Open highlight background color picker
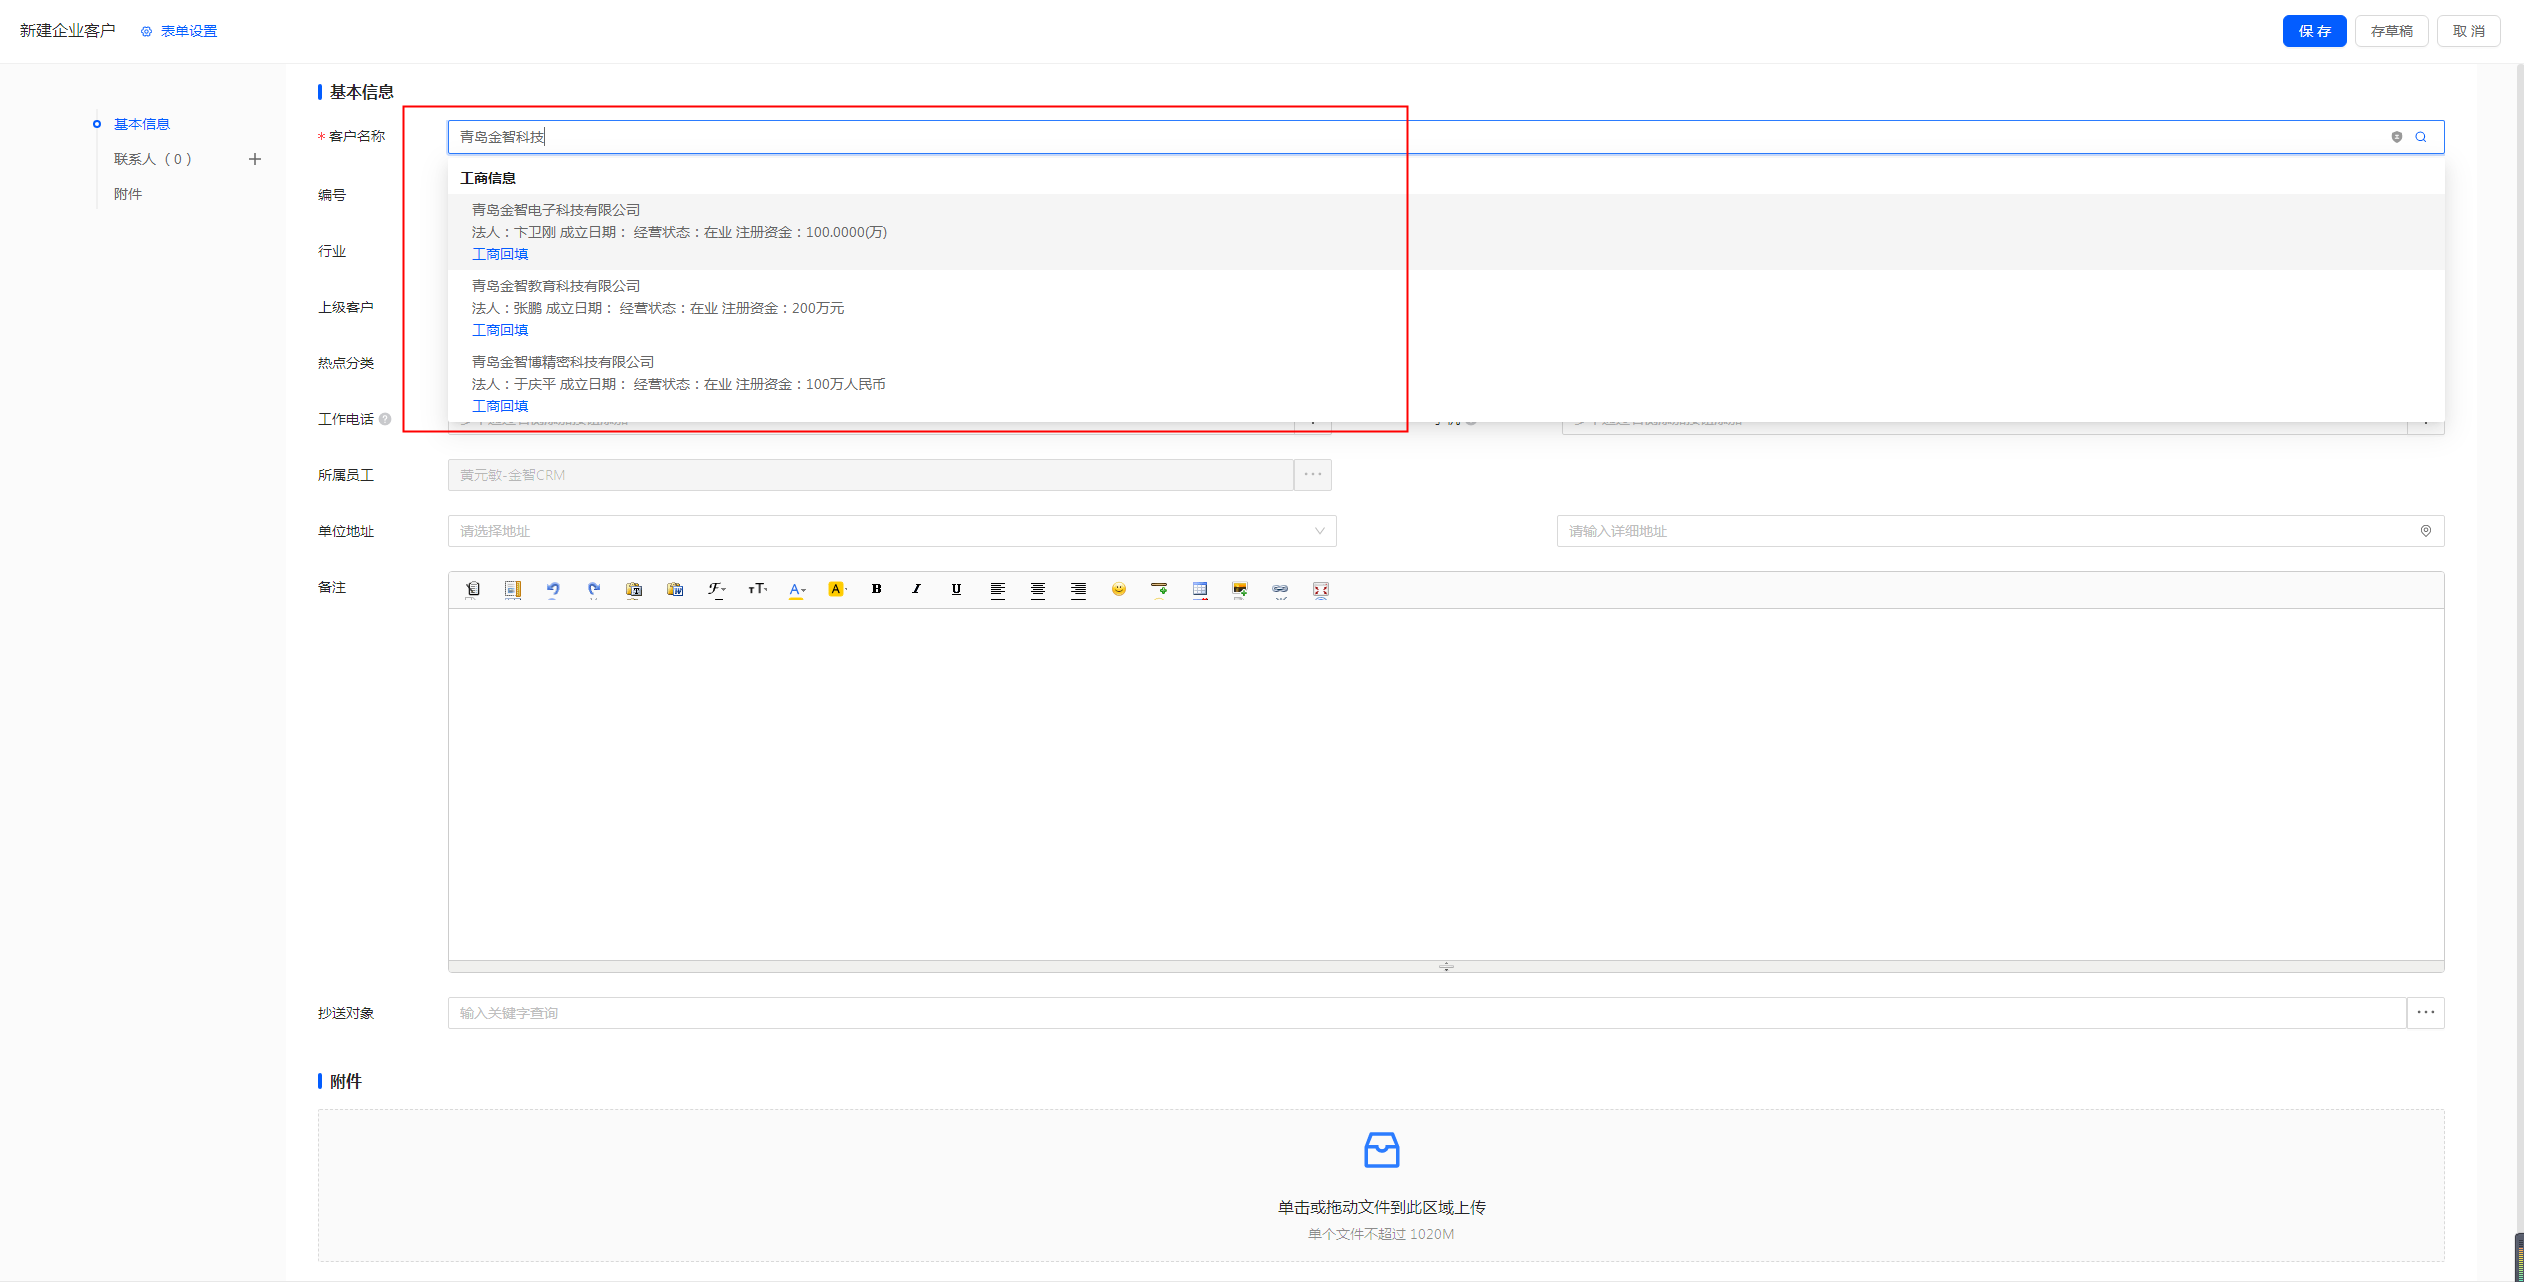The width and height of the screenshot is (2524, 1282). point(837,590)
